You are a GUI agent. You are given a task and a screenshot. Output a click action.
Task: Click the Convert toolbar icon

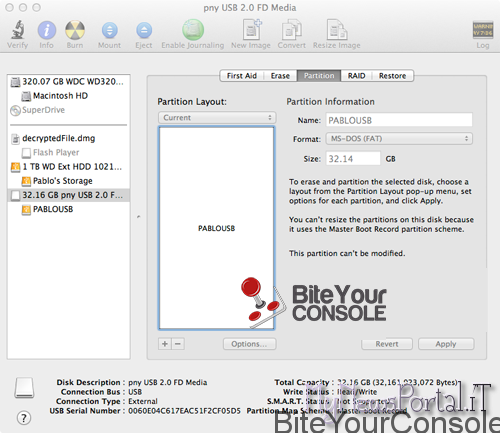[292, 30]
